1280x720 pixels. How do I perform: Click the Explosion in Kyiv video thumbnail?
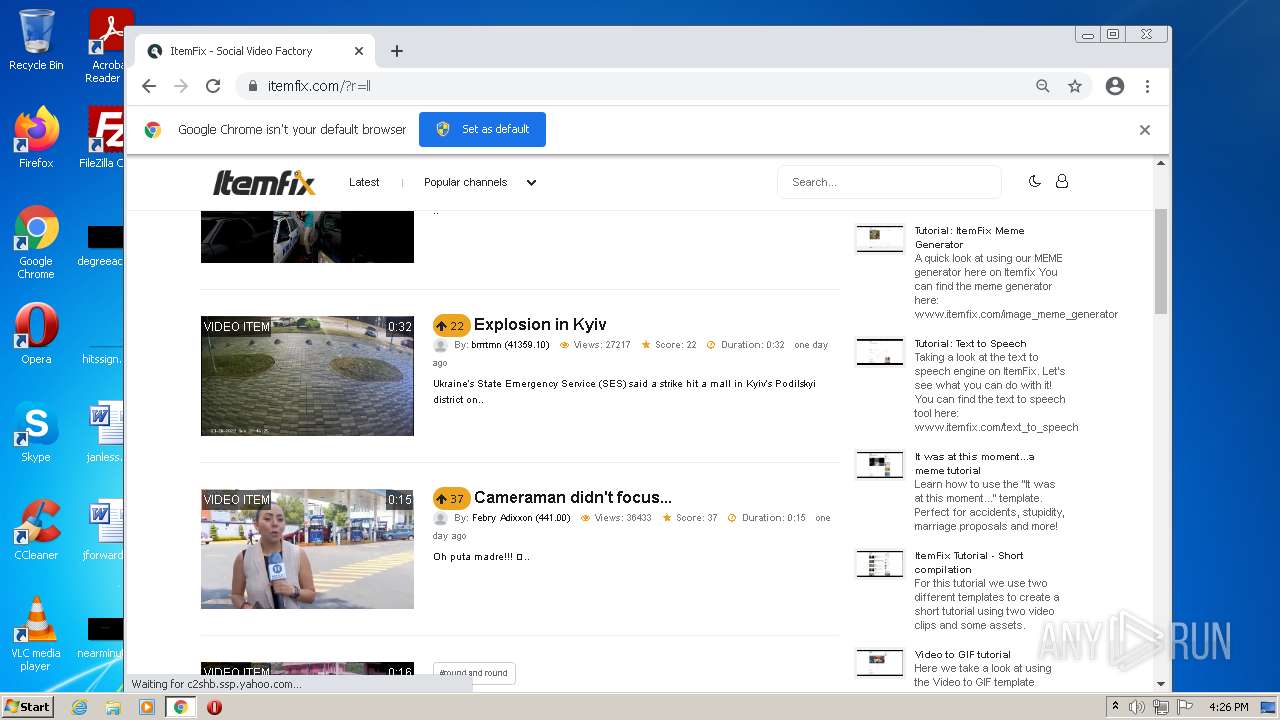pos(307,375)
